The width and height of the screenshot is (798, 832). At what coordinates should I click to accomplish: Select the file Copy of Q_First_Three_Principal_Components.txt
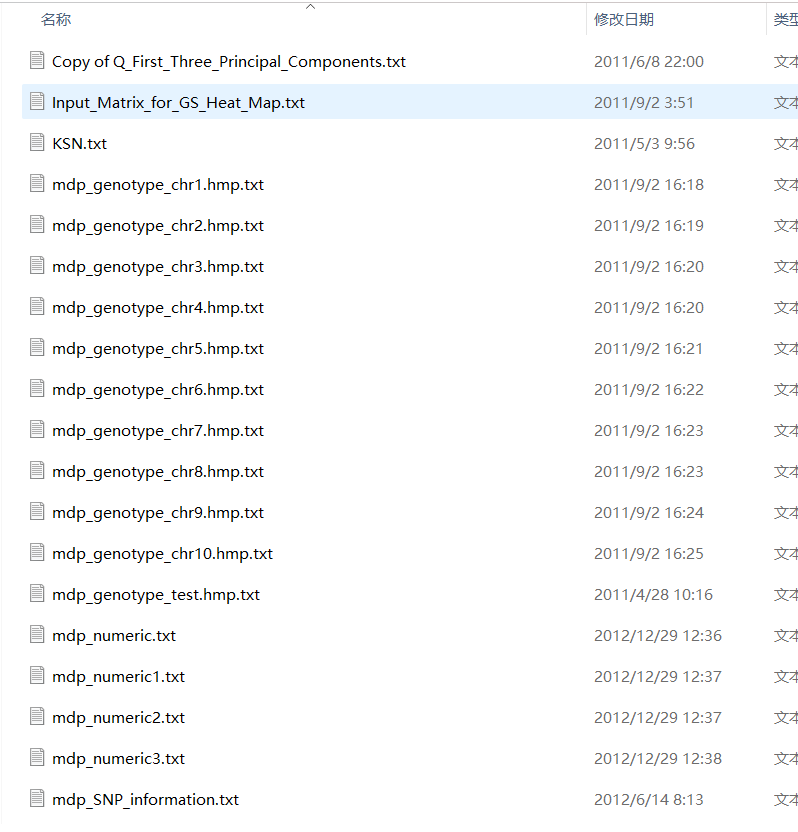tap(229, 62)
